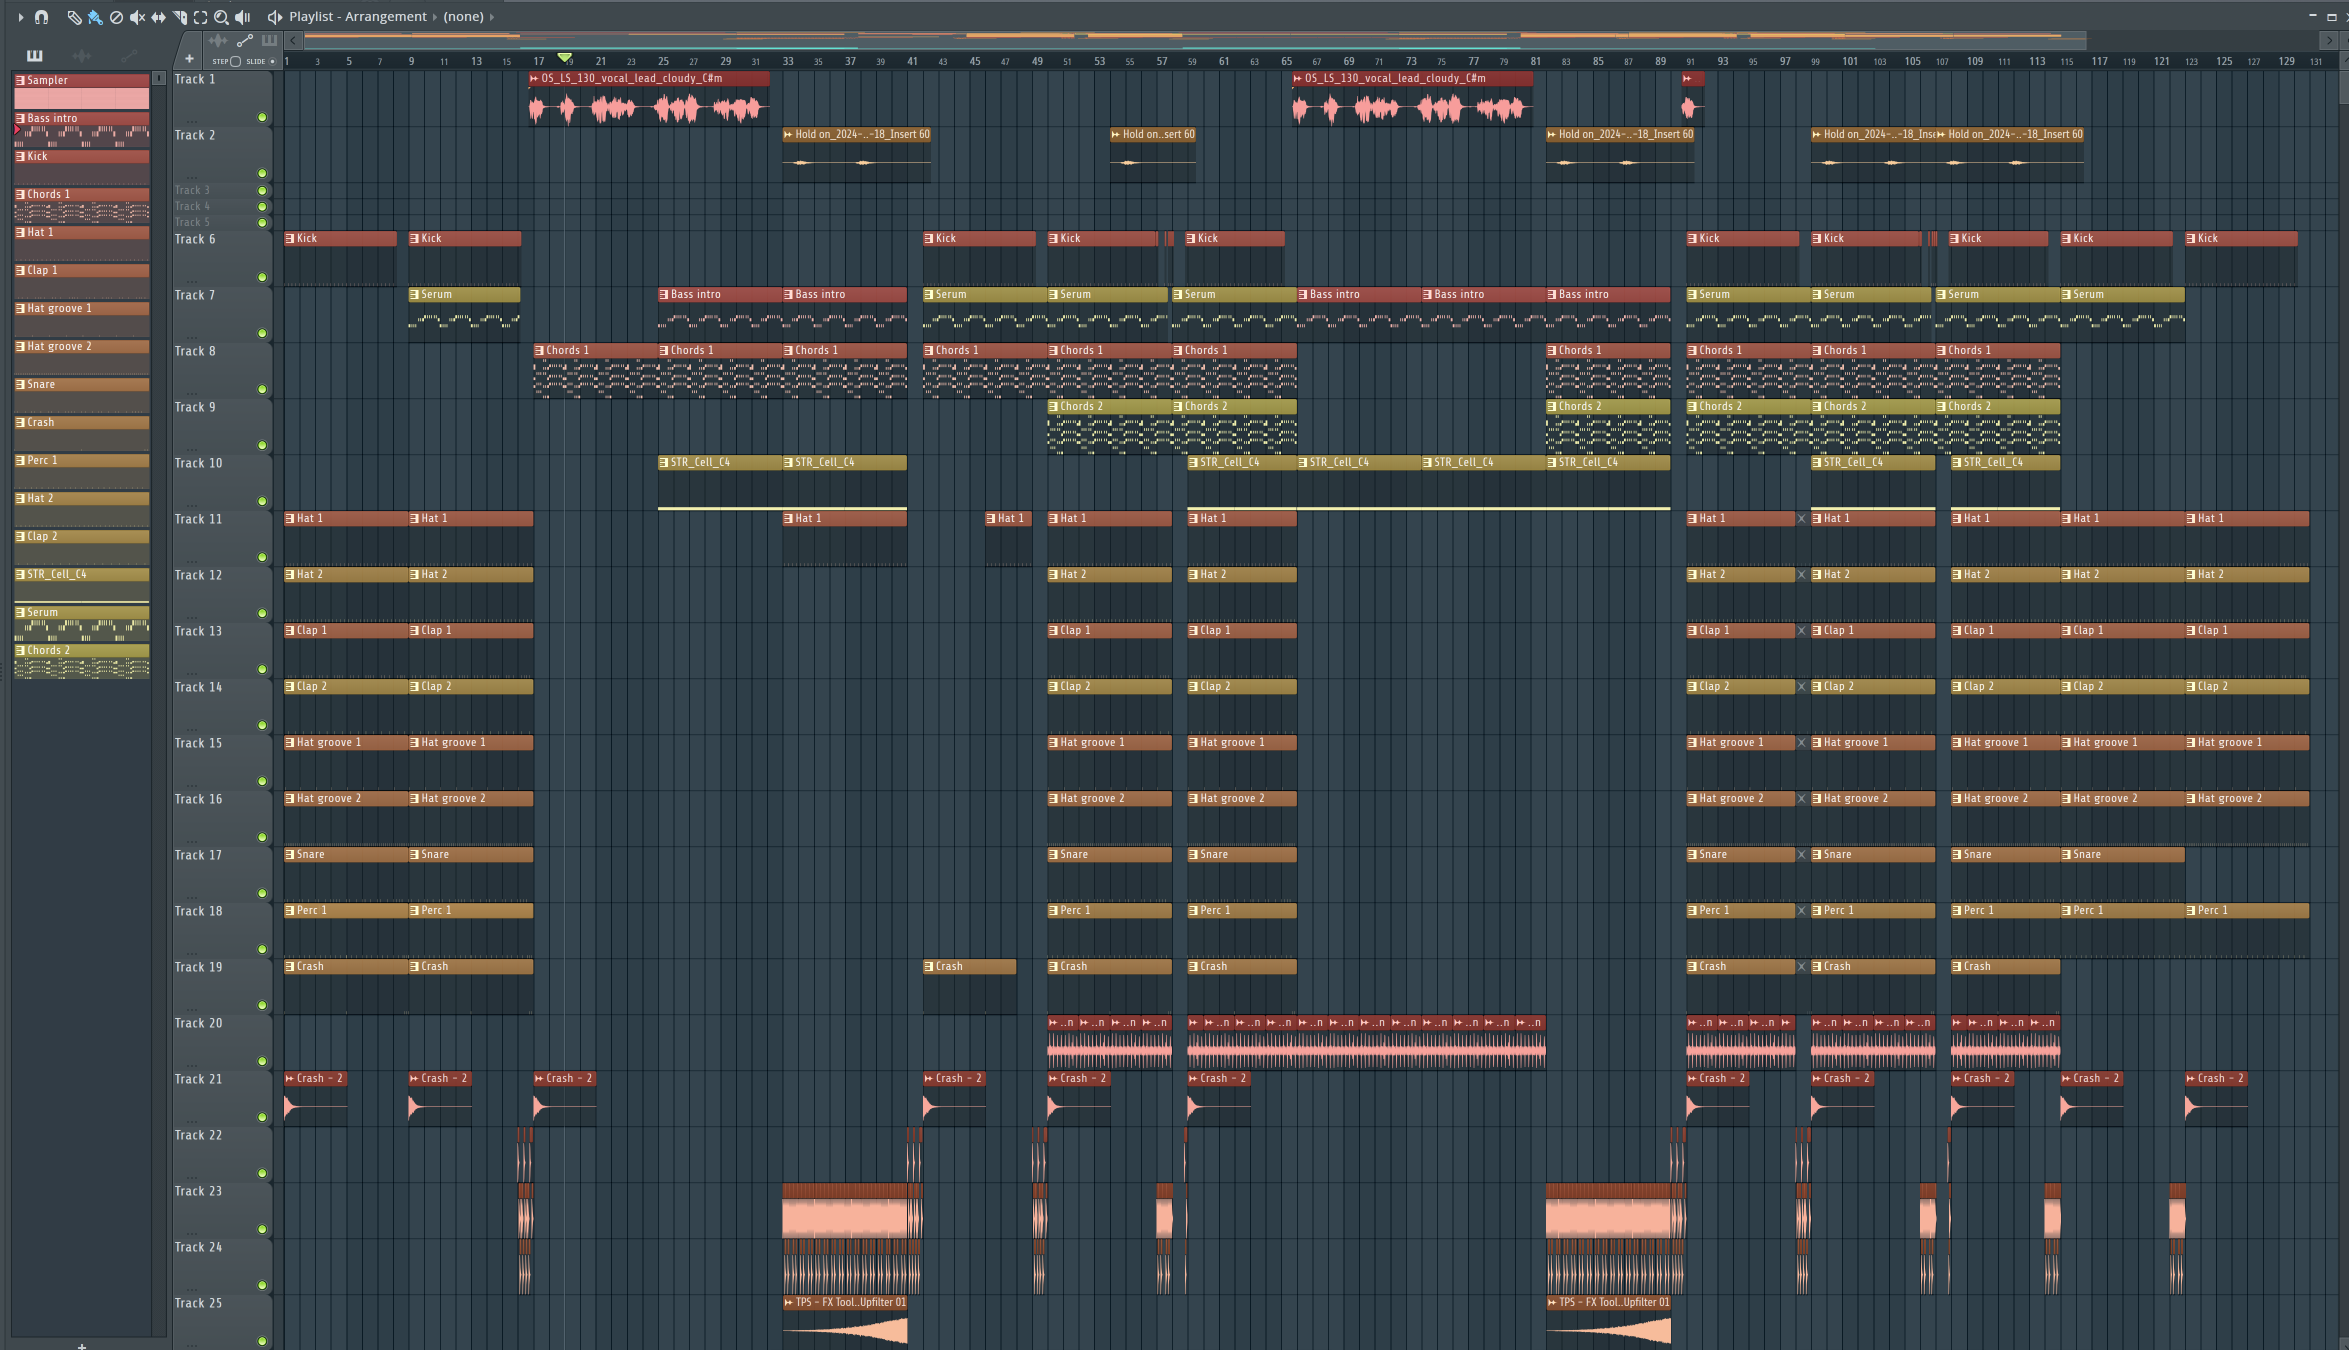
Task: Focus pattern clips using header piano icon
Action: (269, 41)
